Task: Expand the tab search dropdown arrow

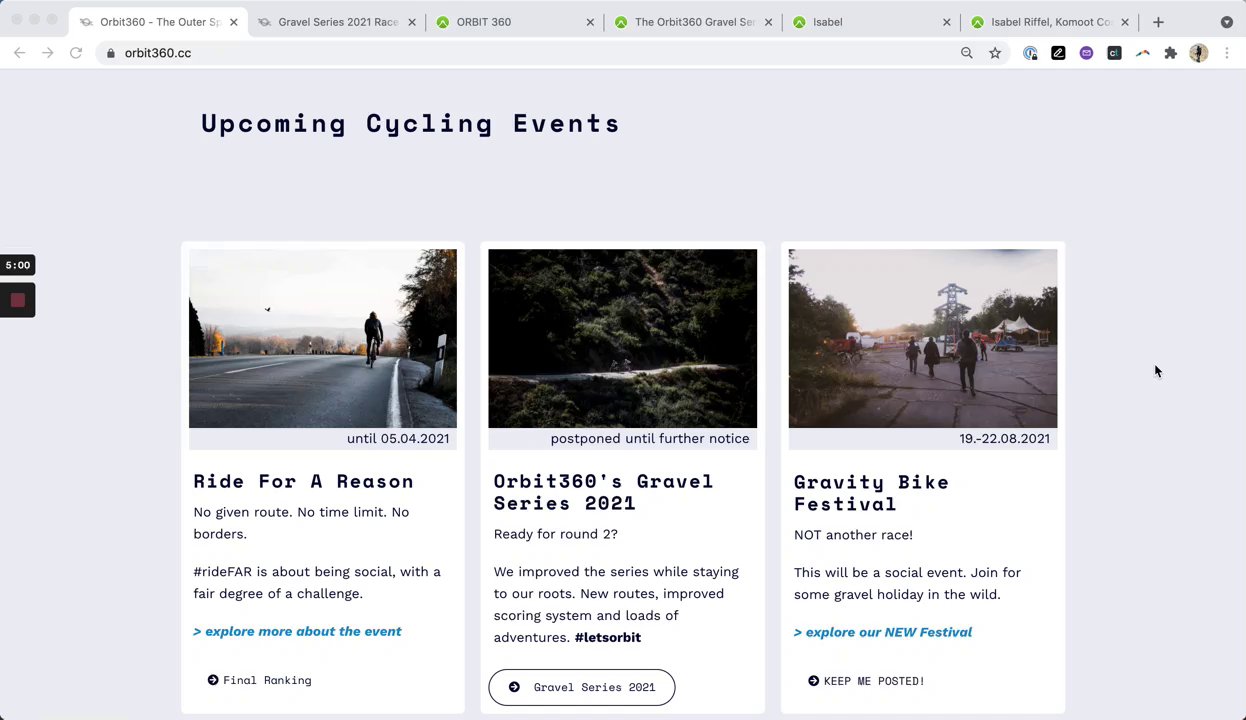Action: [1226, 22]
